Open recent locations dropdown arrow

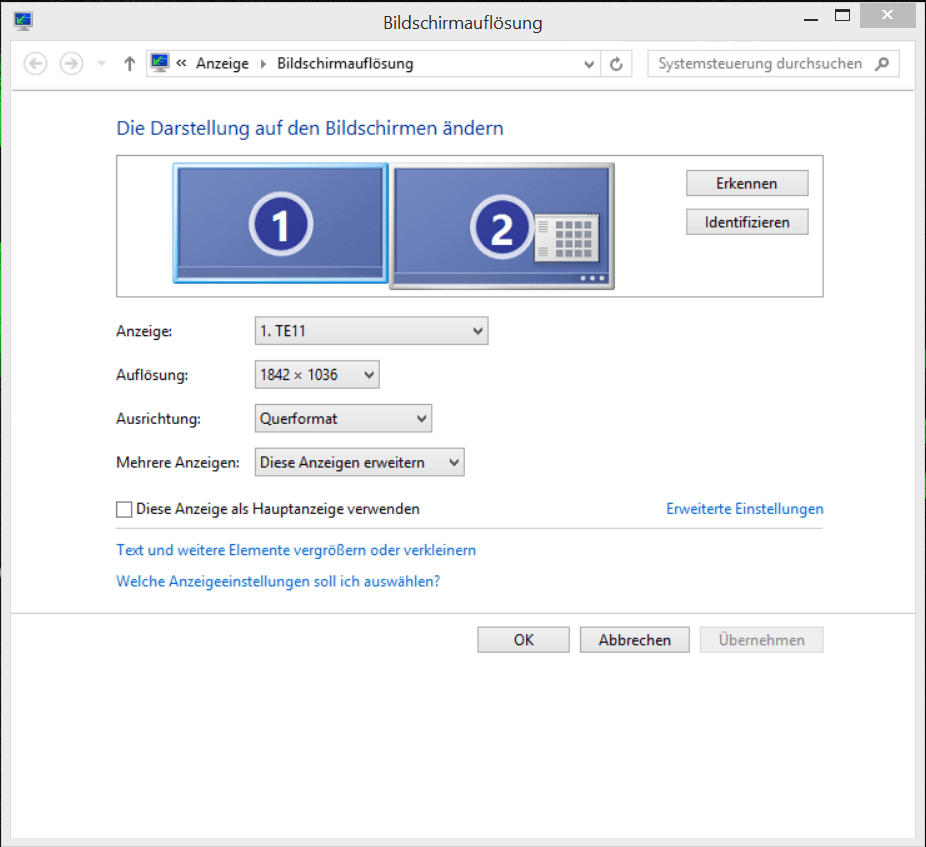[x=102, y=63]
